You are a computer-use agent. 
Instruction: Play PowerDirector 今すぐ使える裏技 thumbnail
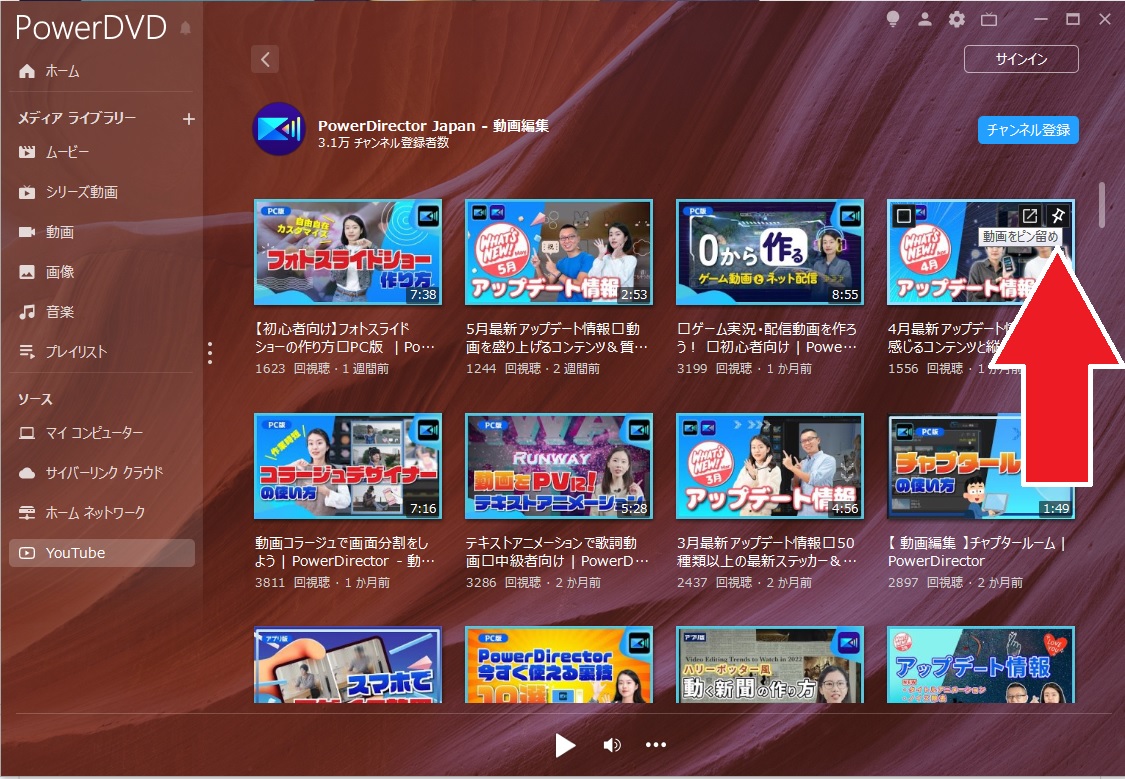coord(559,664)
